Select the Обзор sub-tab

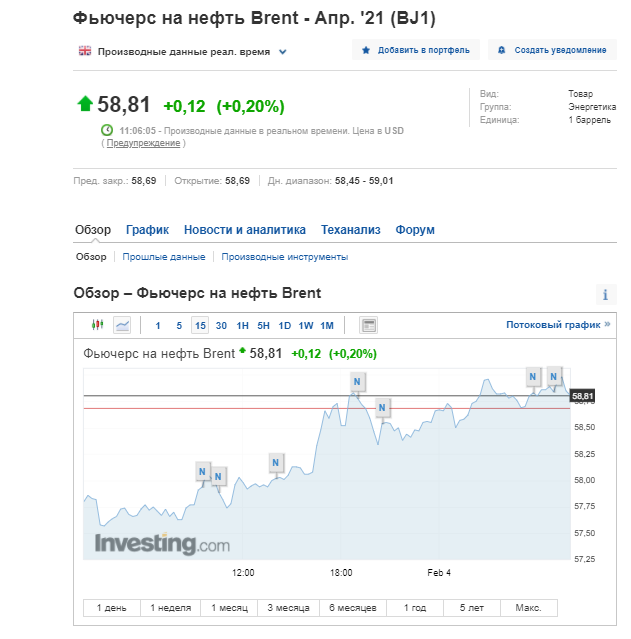coord(91,257)
